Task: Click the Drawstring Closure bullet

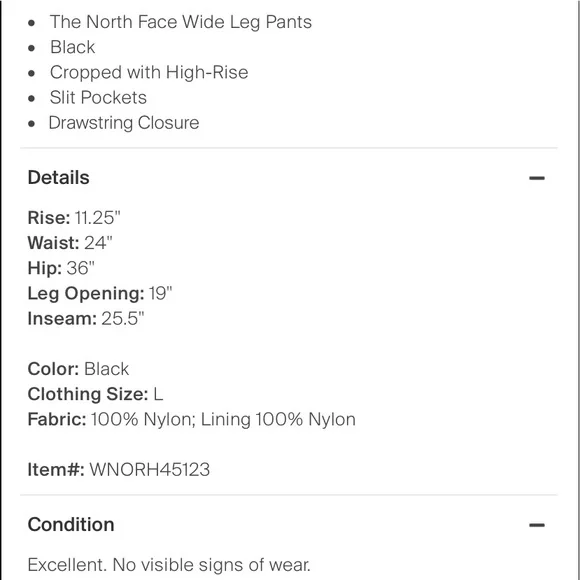Action: point(124,123)
